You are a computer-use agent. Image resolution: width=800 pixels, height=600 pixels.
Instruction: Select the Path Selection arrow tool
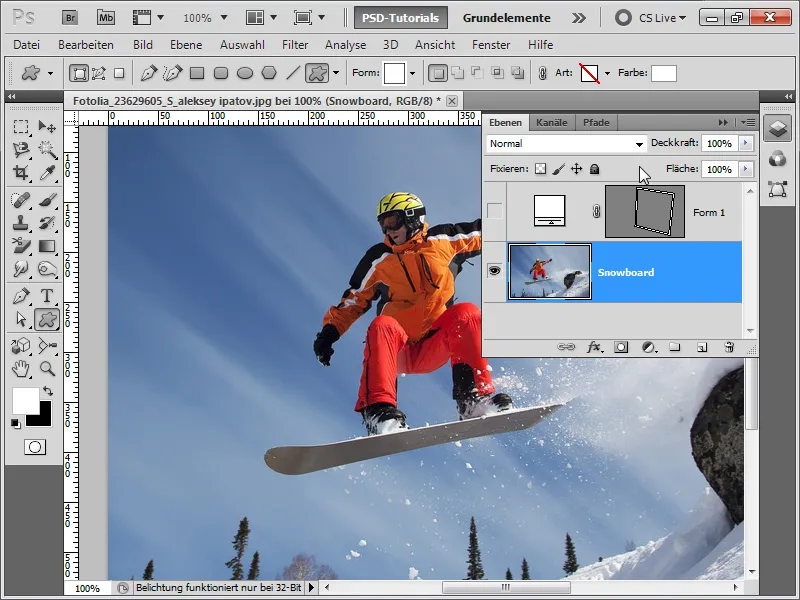[20, 319]
